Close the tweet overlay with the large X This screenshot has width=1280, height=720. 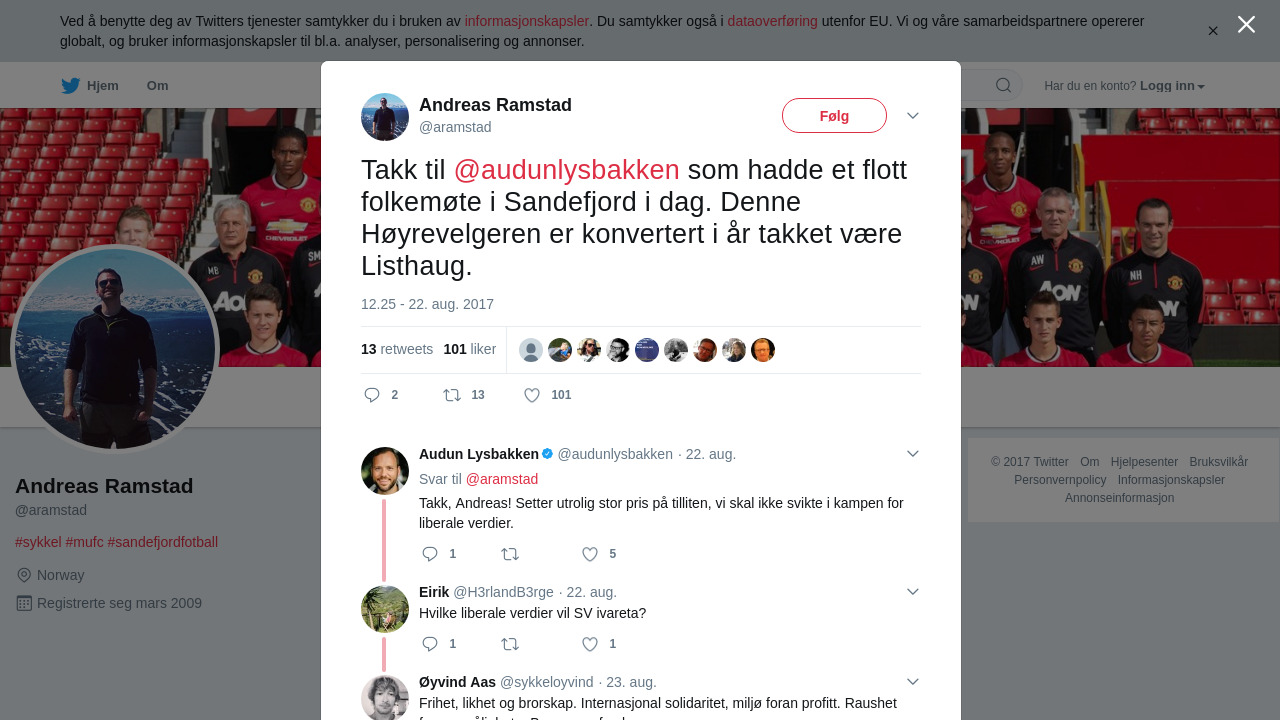[1246, 24]
